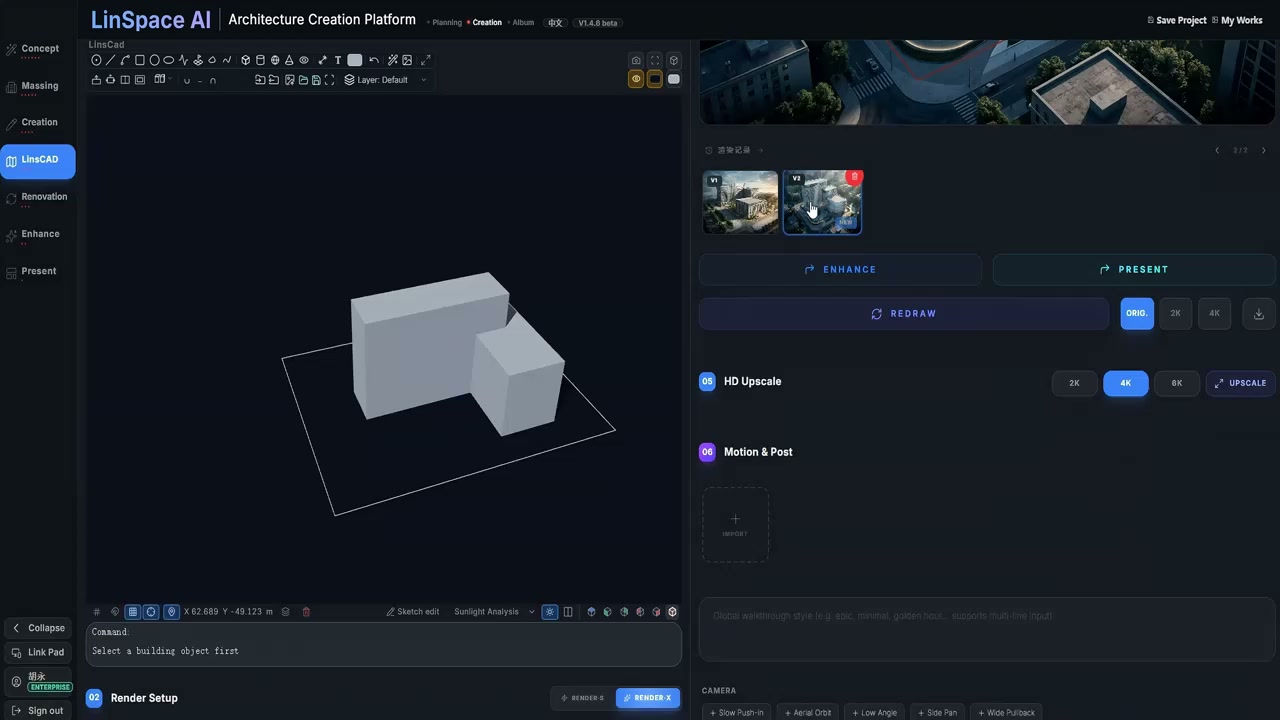This screenshot has width=1280, height=720.
Task: Focus the global walkthrough style input
Action: [987, 630]
